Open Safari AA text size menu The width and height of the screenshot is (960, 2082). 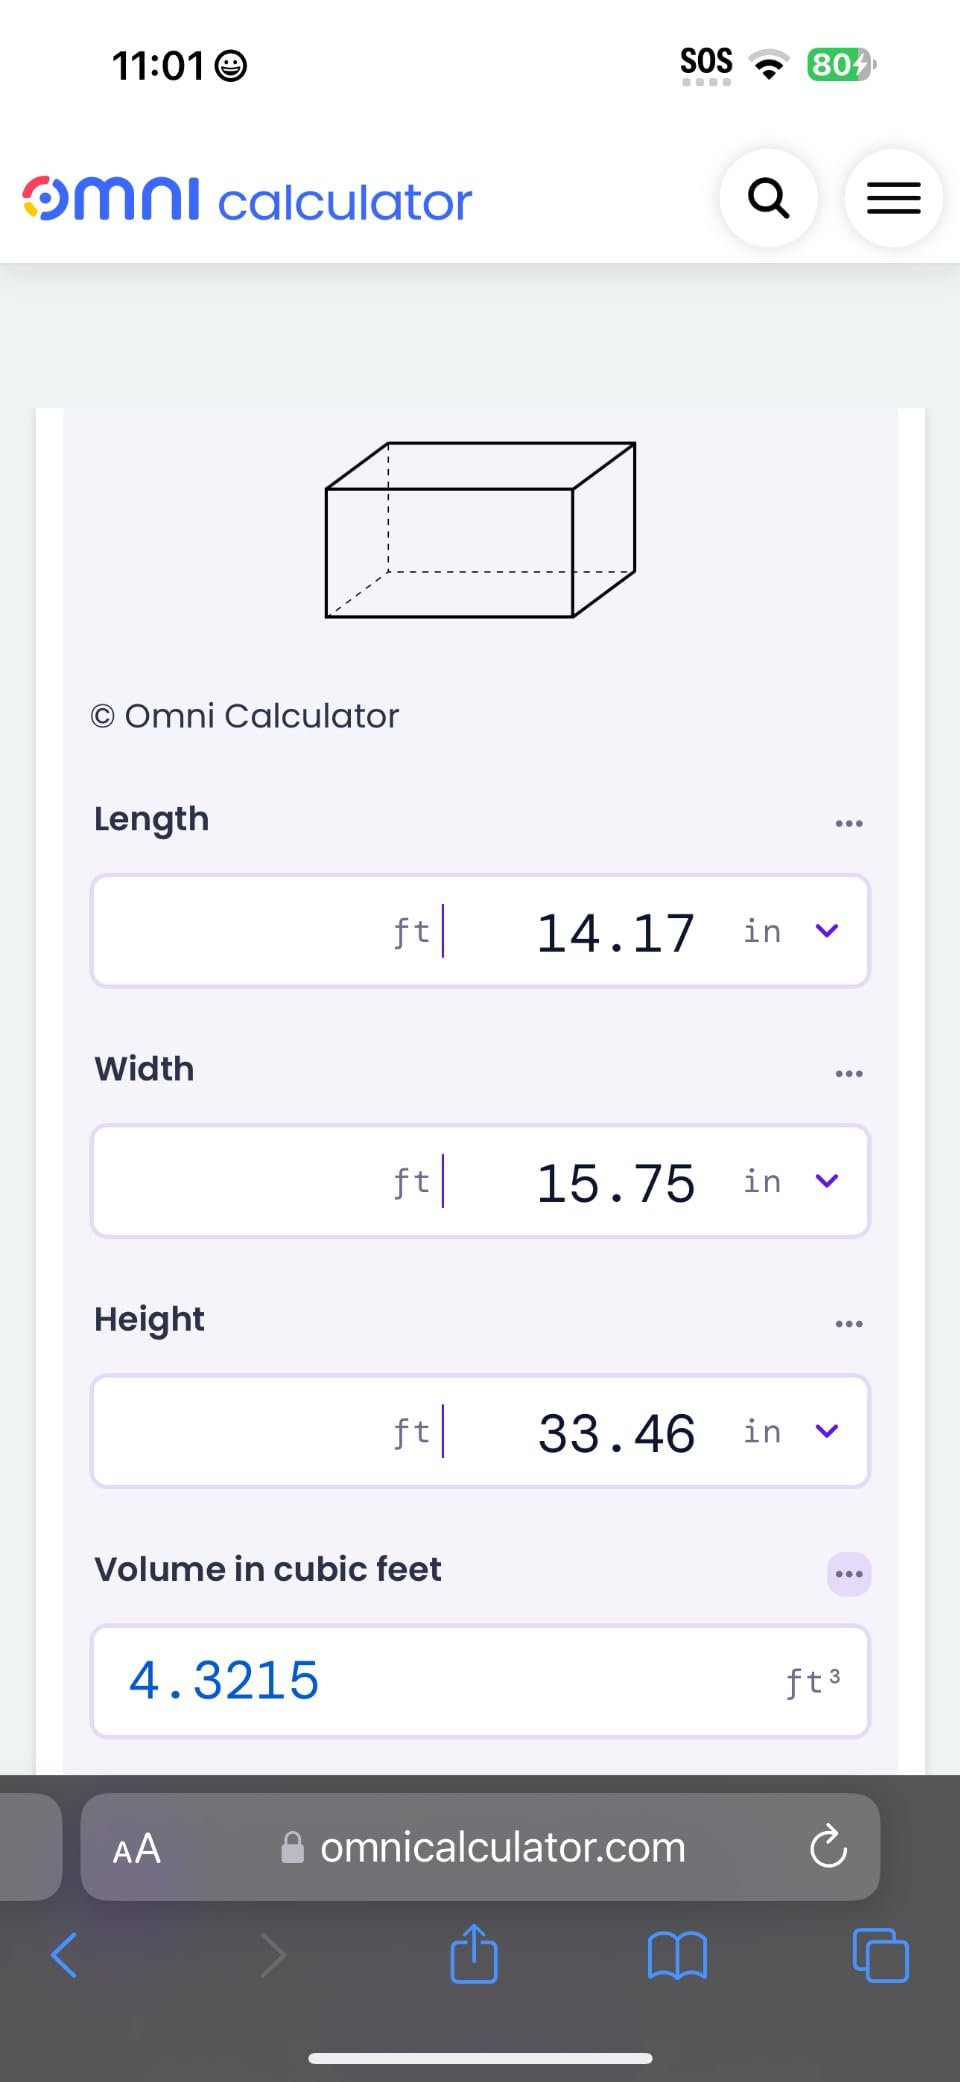(x=137, y=1848)
